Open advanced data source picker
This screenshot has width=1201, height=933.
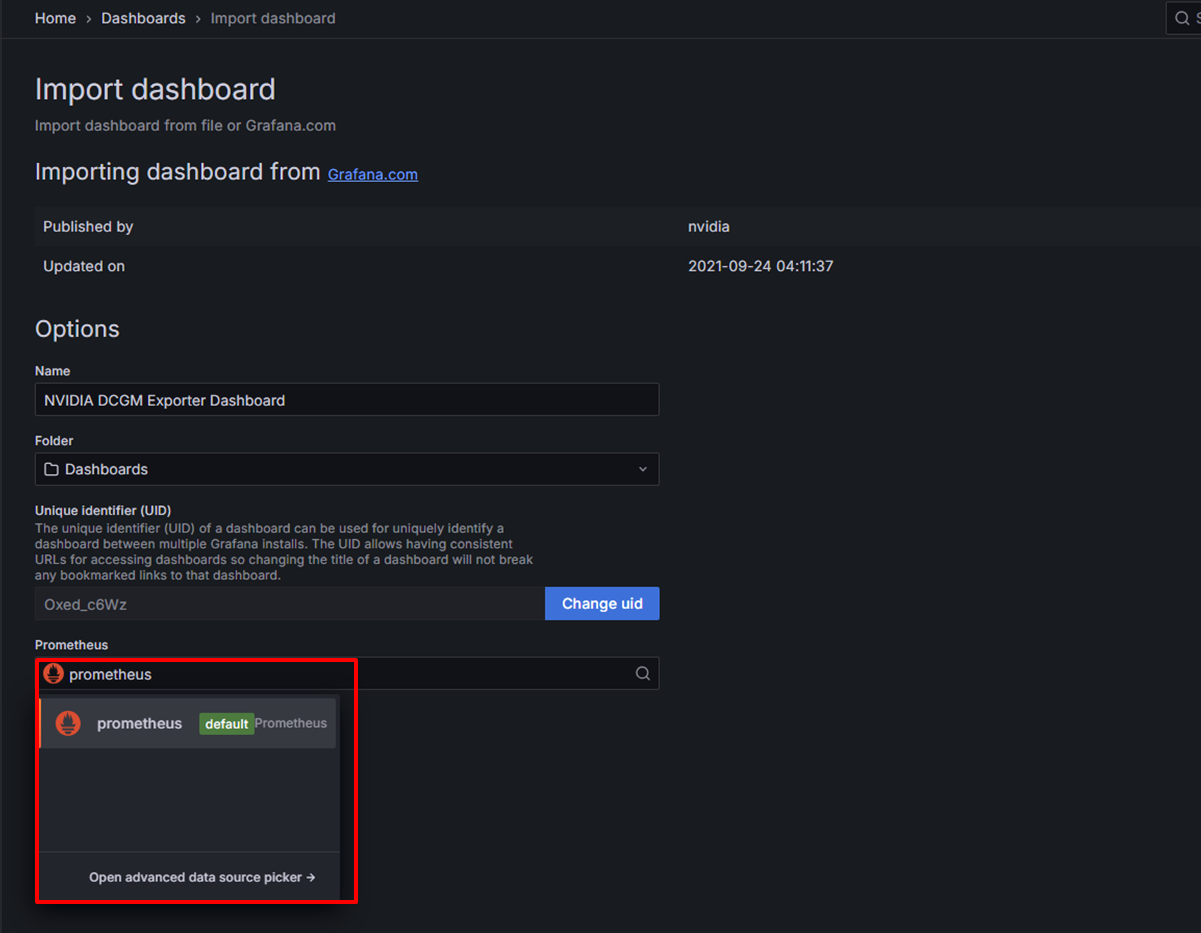(196, 877)
